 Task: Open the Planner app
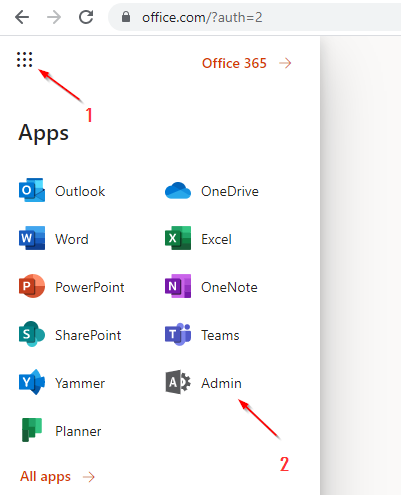pyautogui.click(x=61, y=431)
